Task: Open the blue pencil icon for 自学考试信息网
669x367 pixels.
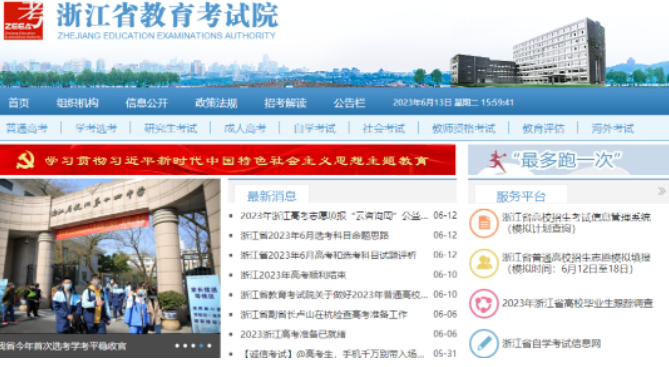Action: click(x=484, y=344)
